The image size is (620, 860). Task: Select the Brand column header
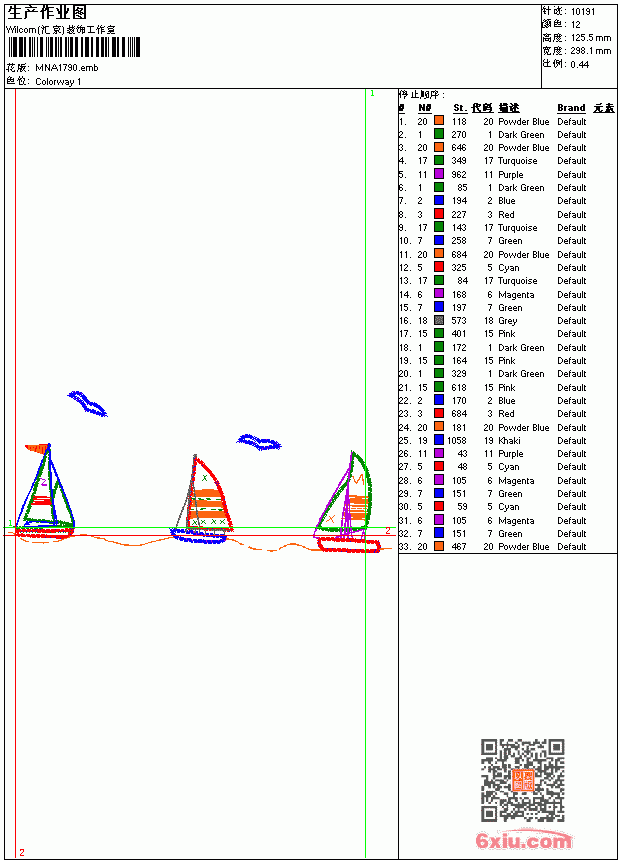coord(571,108)
